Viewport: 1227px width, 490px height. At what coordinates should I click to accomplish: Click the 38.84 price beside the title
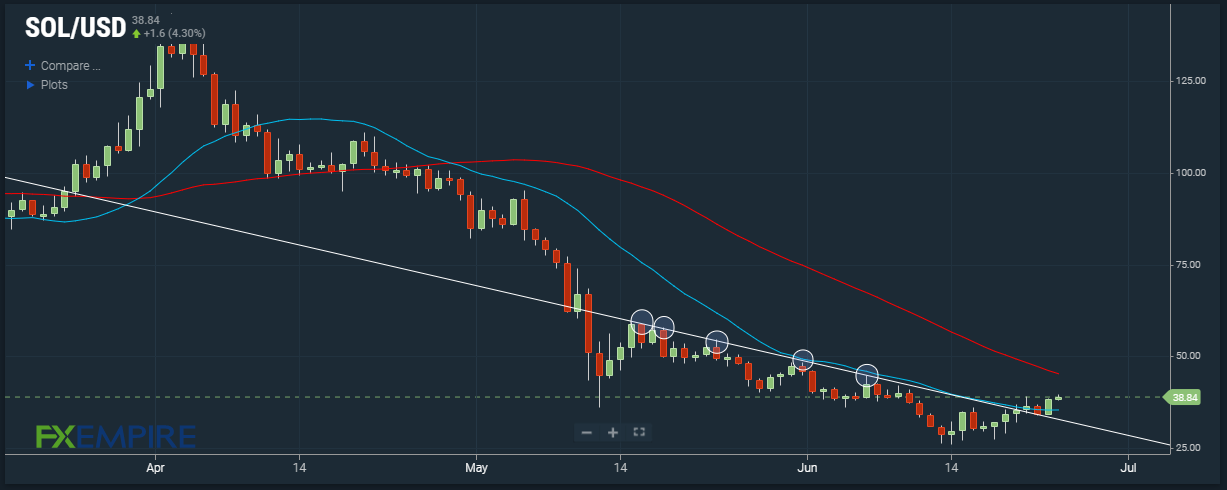(146, 20)
